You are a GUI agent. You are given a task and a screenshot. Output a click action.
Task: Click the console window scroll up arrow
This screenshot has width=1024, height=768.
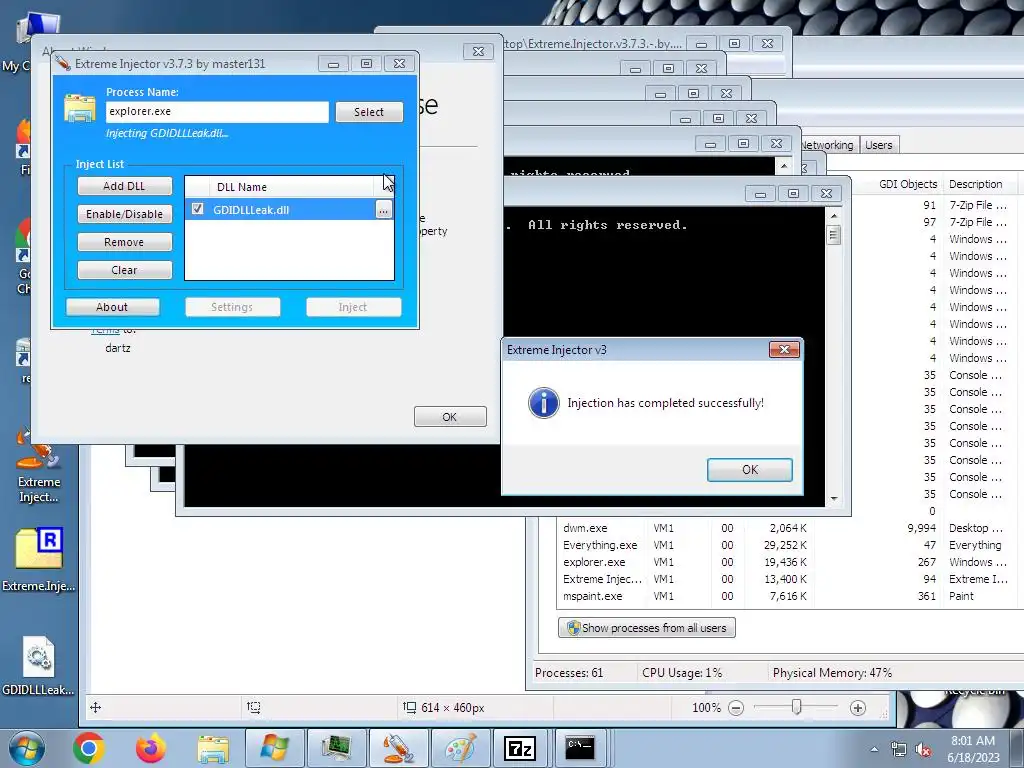[833, 216]
